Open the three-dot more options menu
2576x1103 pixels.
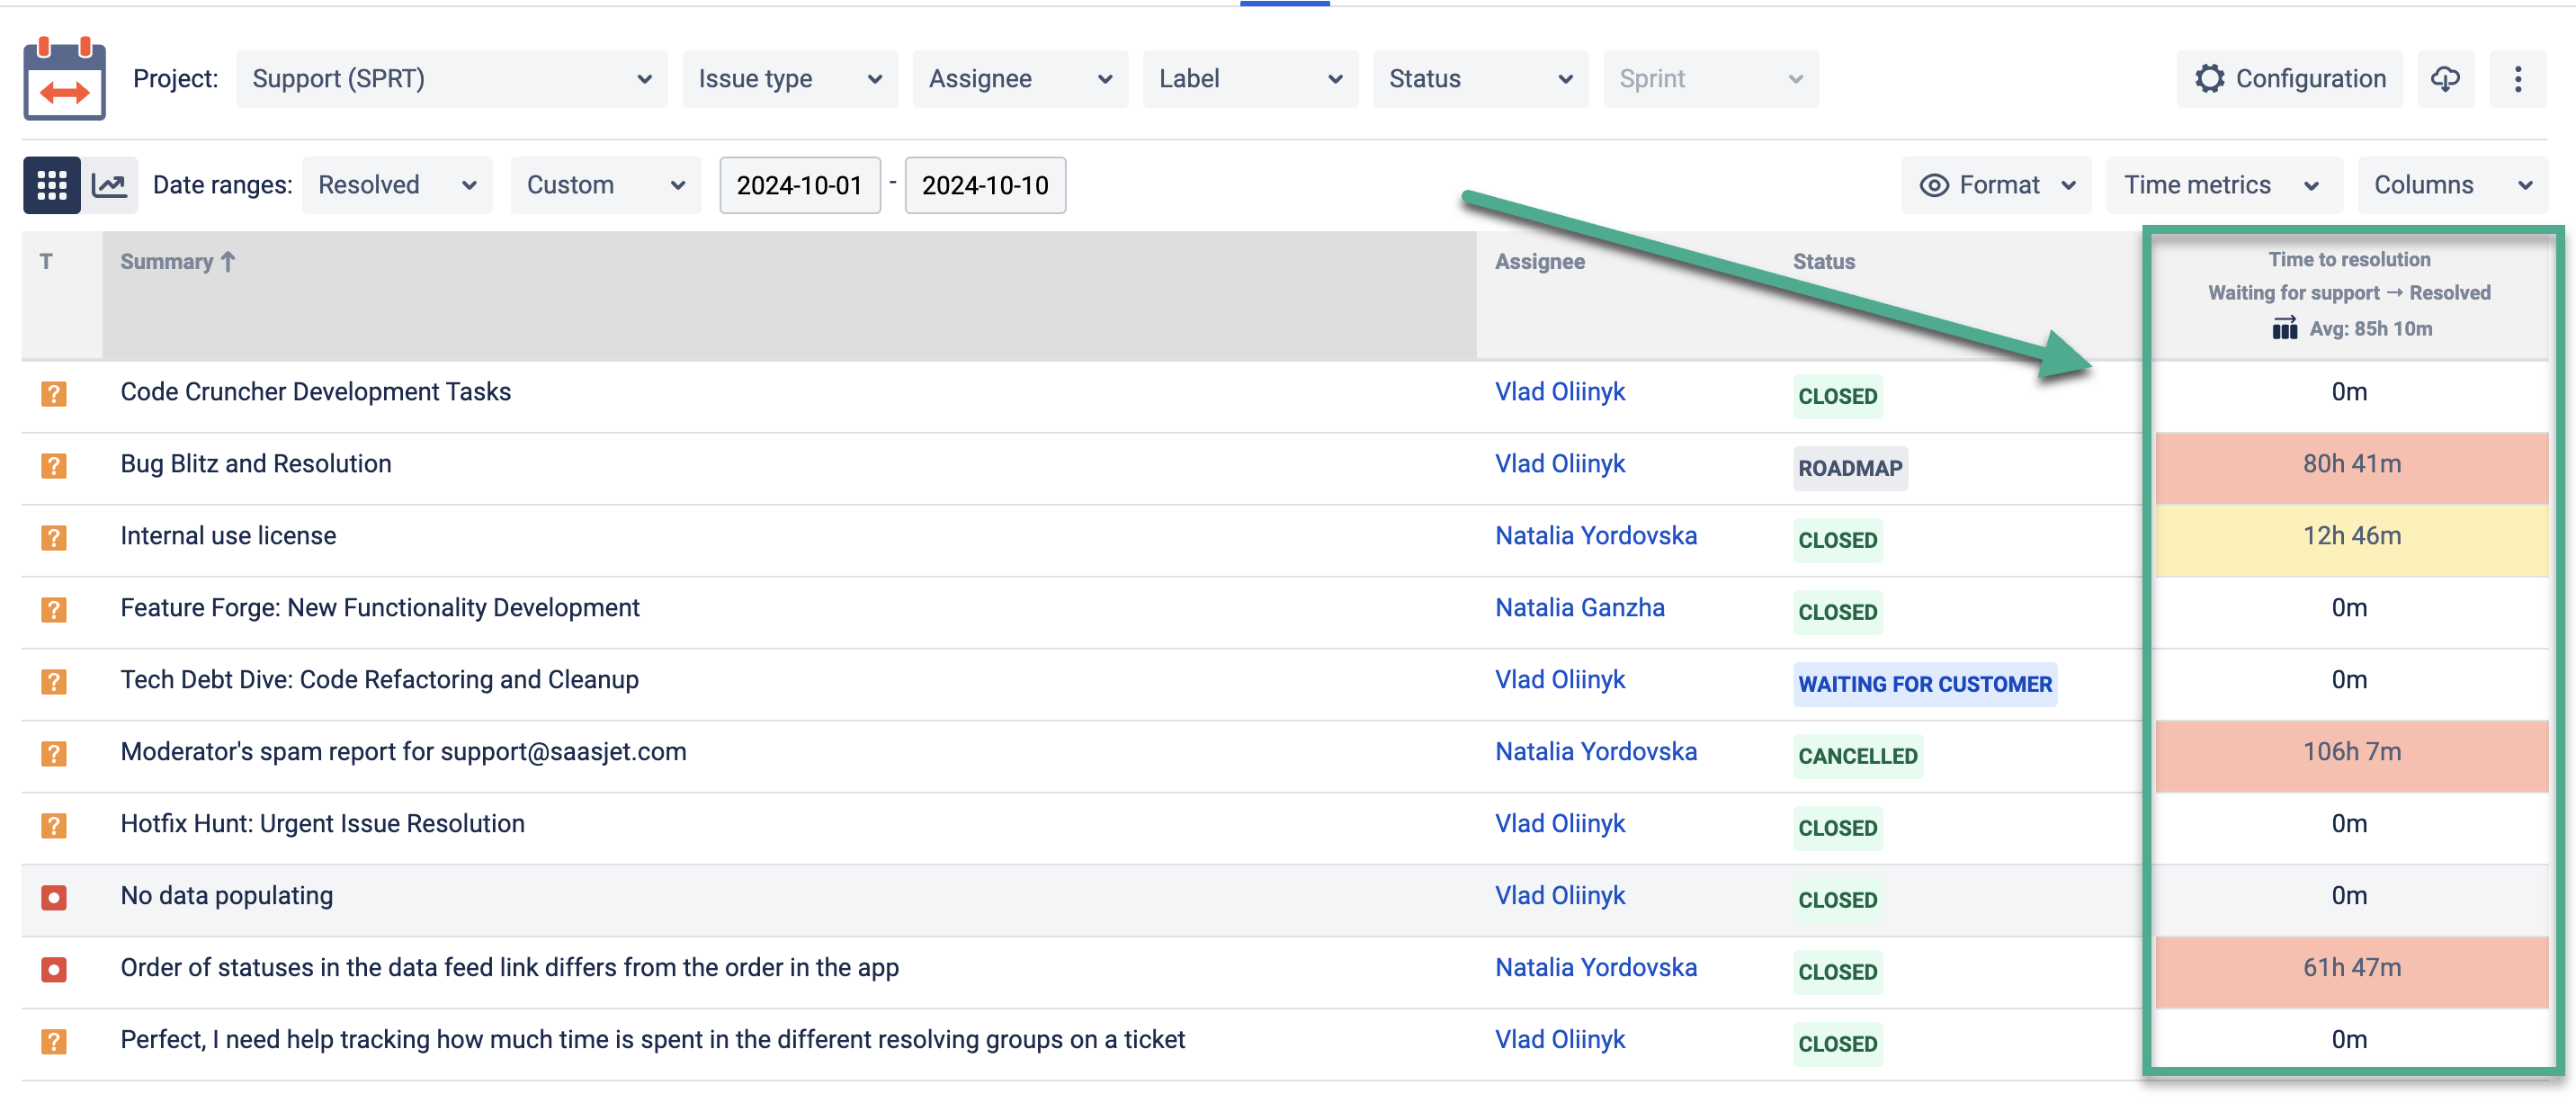click(2517, 79)
